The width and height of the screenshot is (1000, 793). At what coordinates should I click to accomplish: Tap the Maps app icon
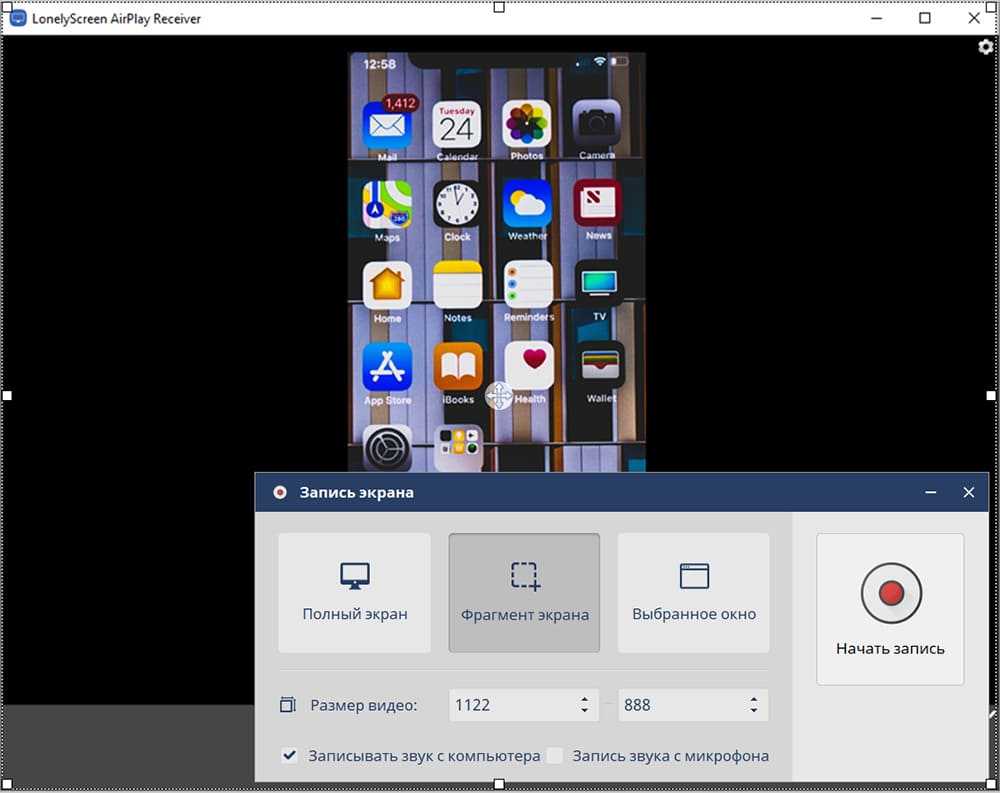pos(387,205)
